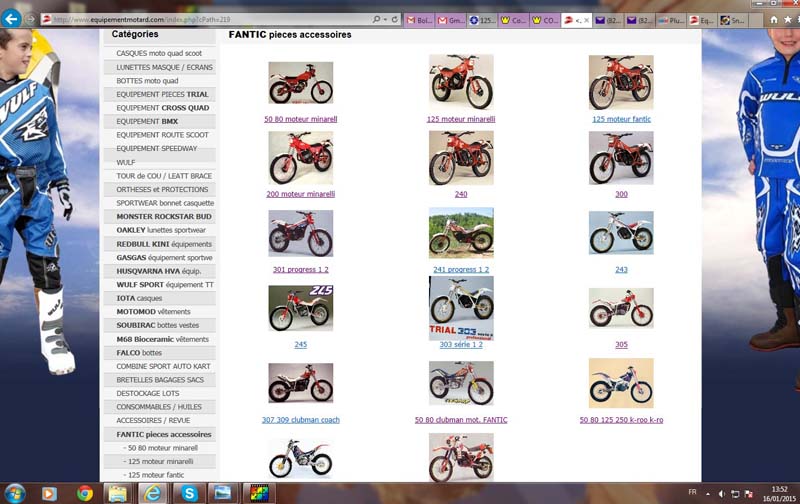Switch to the 'Sn...' tab
This screenshot has height=504, width=800.
pos(733,20)
